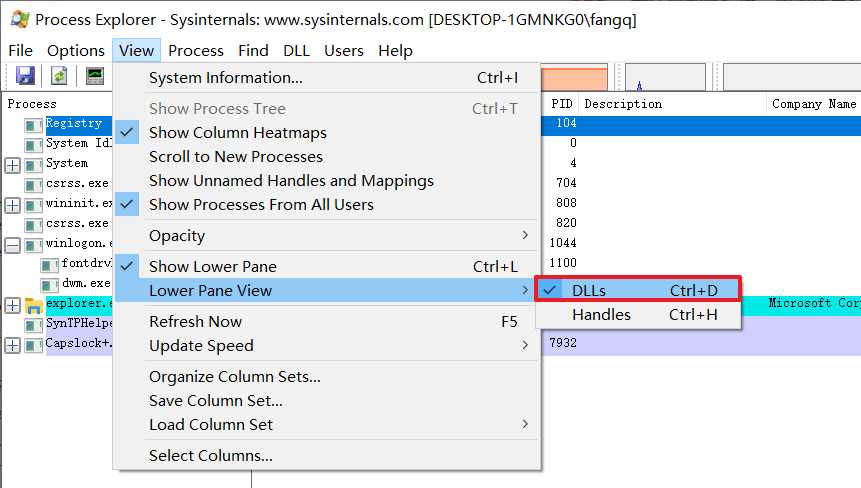The image size is (861, 488).
Task: Enable Scroll to New Processes
Action: tap(326, 156)
